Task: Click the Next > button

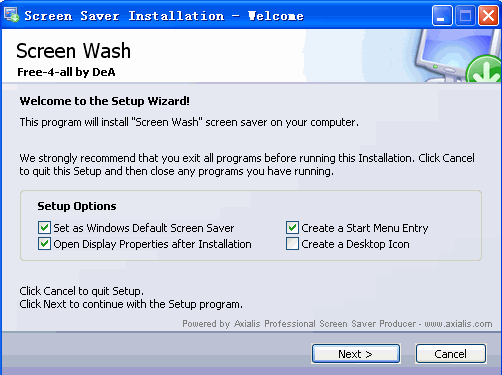Action: click(356, 354)
